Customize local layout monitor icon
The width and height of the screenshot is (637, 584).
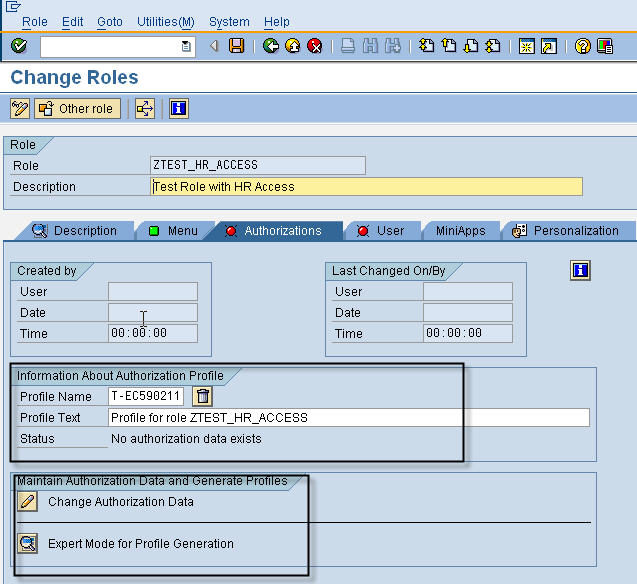point(605,46)
